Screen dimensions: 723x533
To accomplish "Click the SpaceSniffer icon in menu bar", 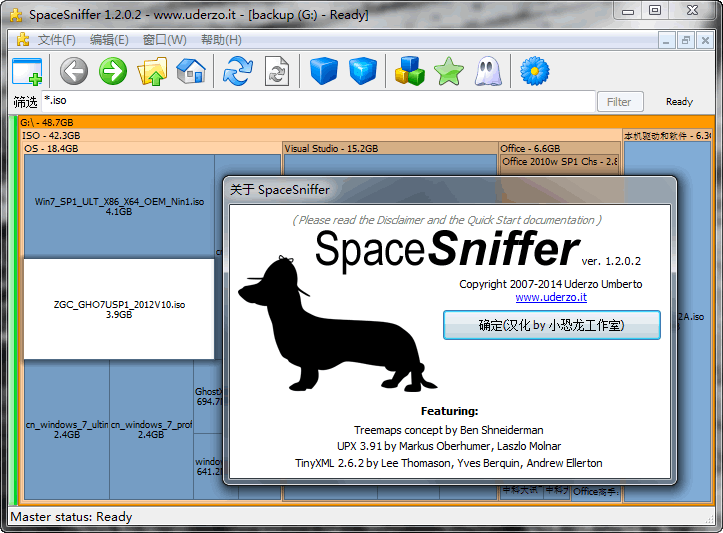I will pos(23,40).
